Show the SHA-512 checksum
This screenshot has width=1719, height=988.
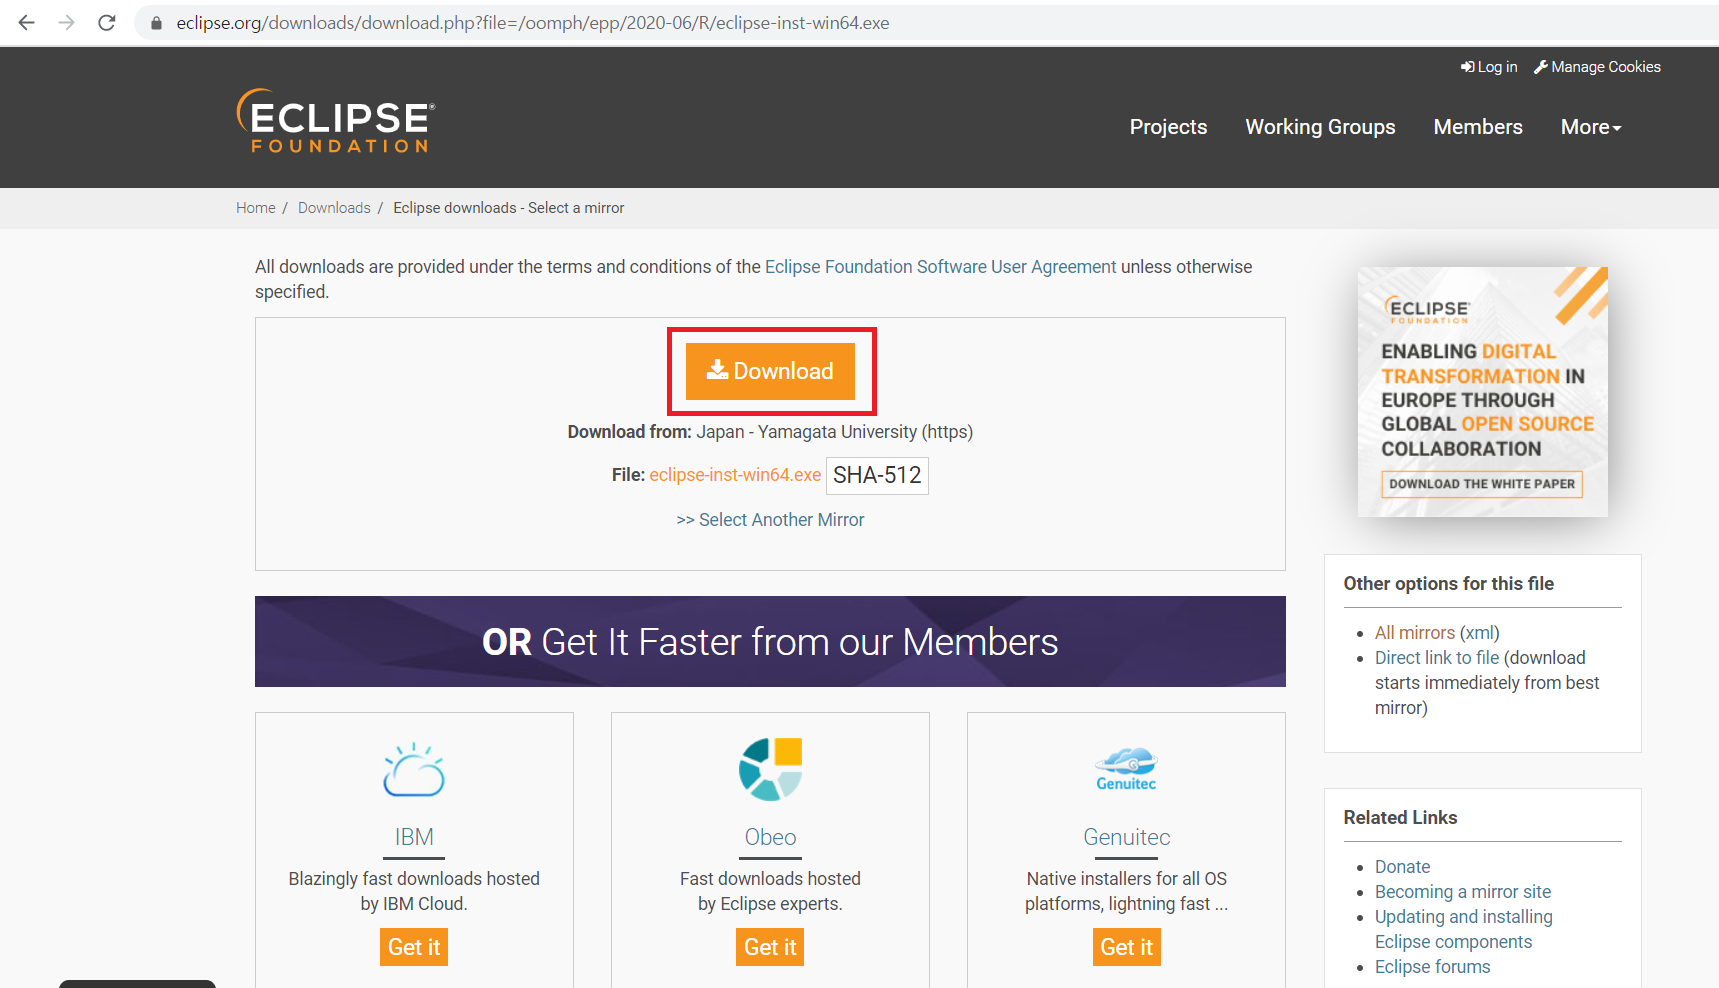pos(877,475)
